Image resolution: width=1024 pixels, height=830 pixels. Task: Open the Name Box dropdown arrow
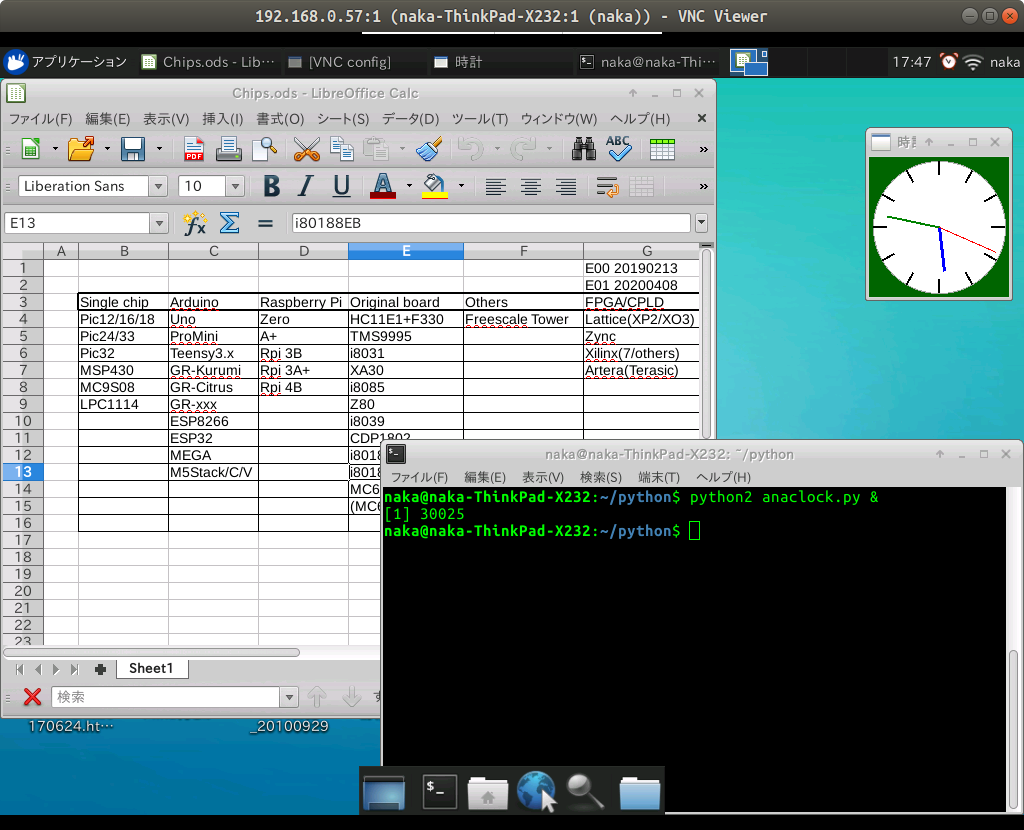[x=159, y=223]
